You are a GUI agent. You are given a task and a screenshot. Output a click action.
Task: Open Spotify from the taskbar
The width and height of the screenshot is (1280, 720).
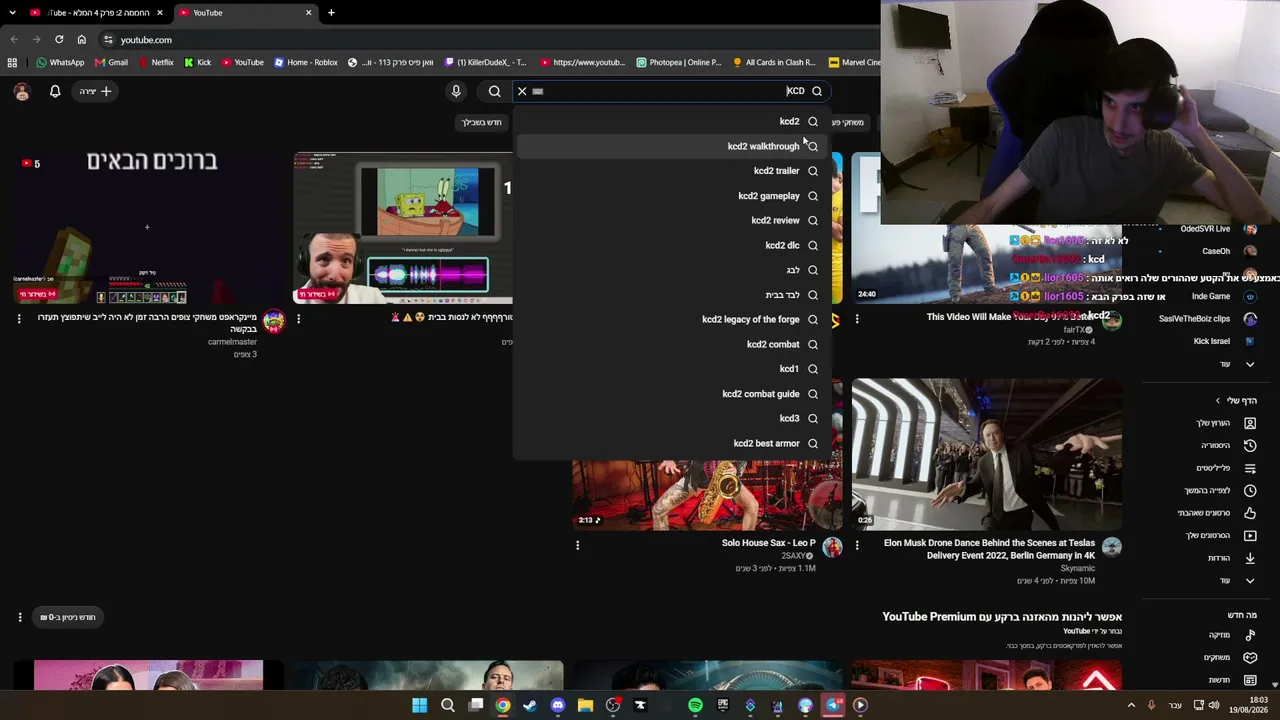(x=695, y=706)
